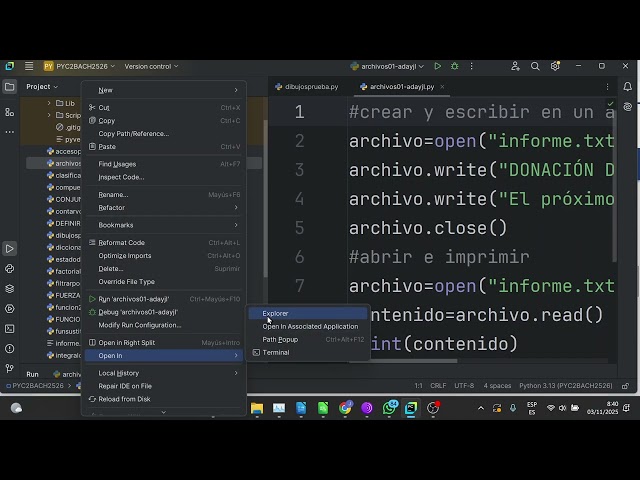
Task: Open the main hamburger menu
Action: click(x=29, y=66)
